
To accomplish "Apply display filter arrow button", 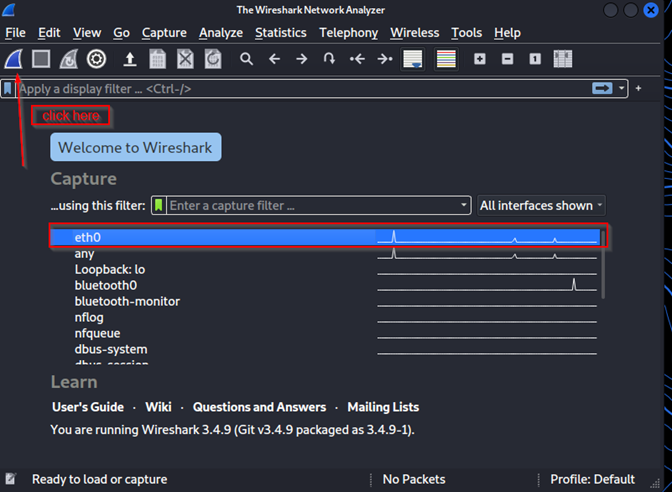I will (x=602, y=88).
